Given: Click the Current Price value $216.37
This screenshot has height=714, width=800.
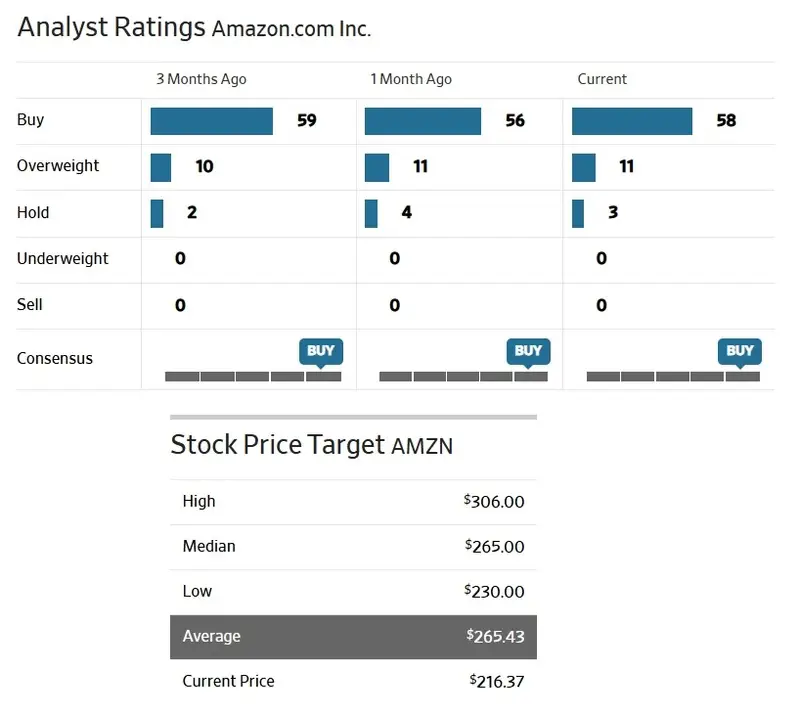Looking at the screenshot, I should click(497, 682).
